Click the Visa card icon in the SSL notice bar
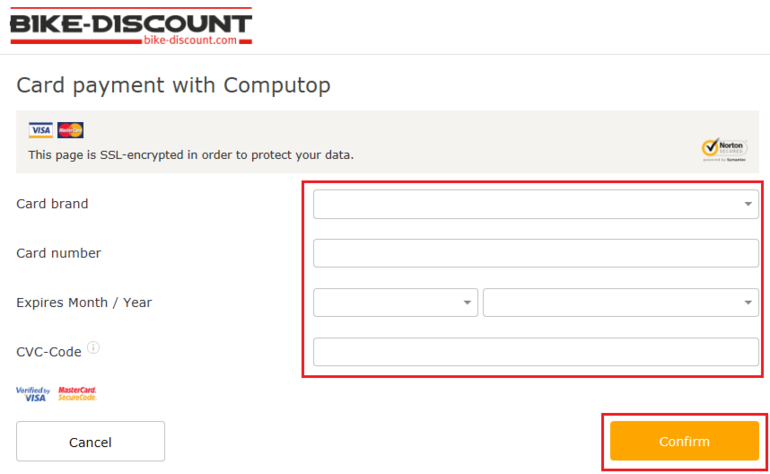Viewport: 770px width, 474px height. click(x=41, y=130)
